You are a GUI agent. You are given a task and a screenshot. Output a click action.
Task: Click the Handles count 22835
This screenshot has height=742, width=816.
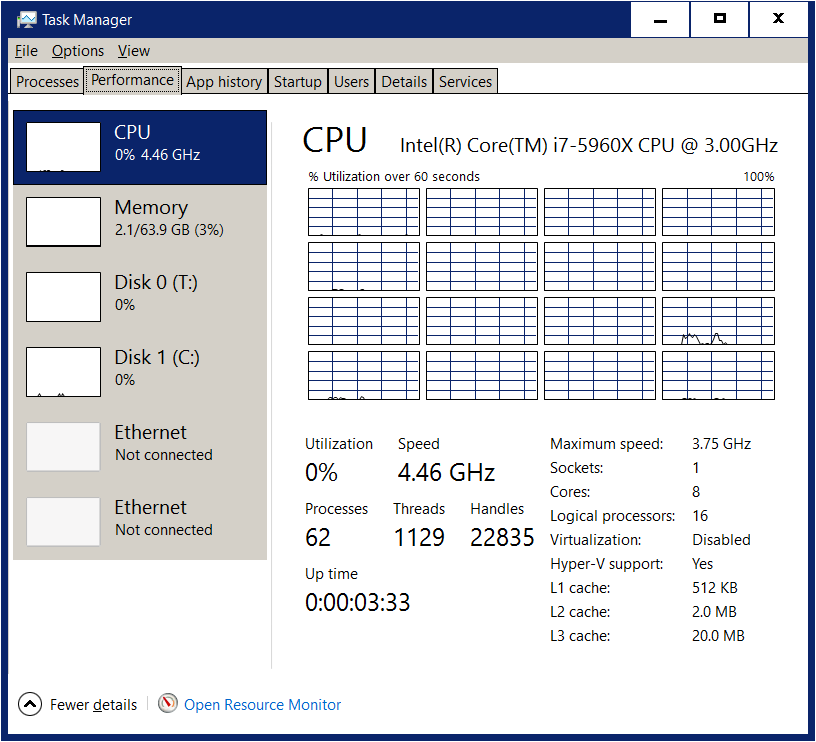(502, 538)
